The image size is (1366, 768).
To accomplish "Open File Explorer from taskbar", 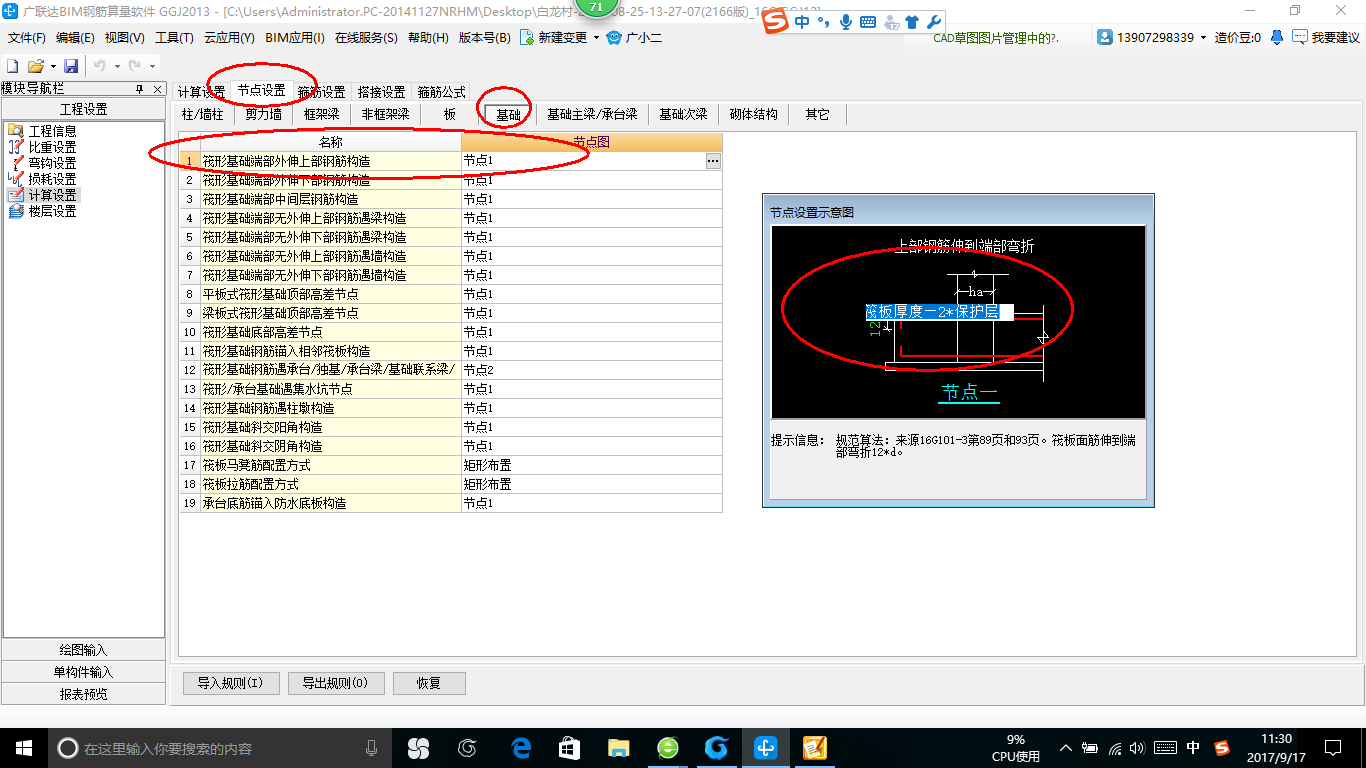I will pyautogui.click(x=618, y=748).
